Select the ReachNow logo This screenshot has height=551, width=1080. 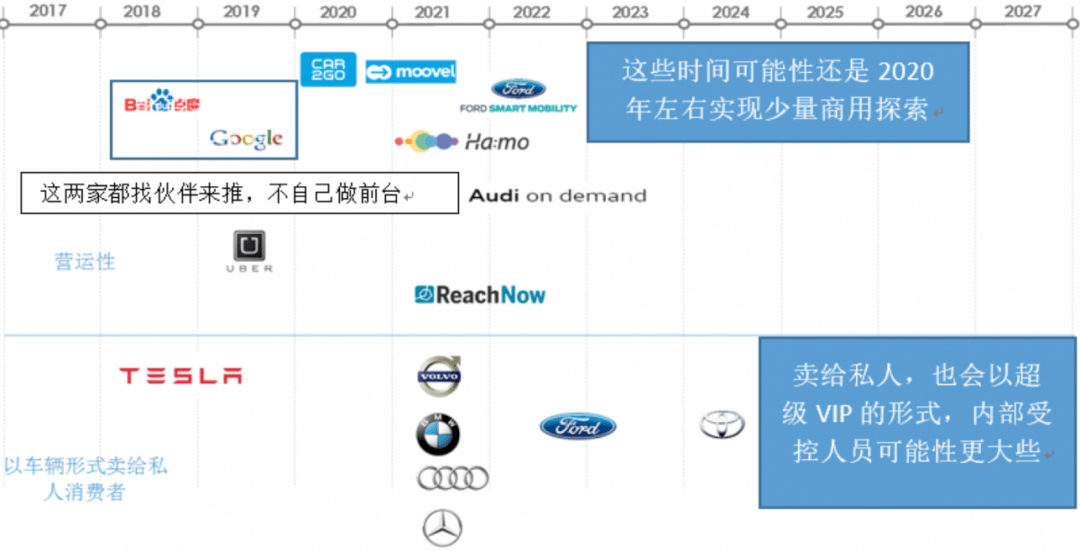[x=480, y=295]
